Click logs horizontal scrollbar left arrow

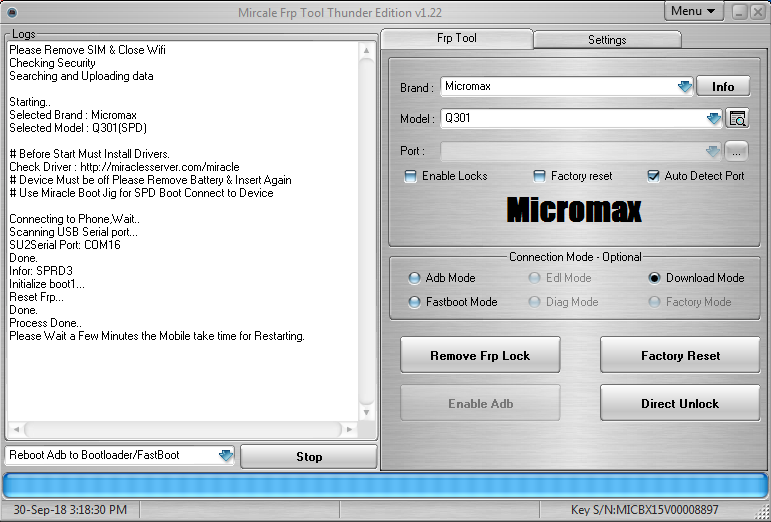click(x=16, y=429)
